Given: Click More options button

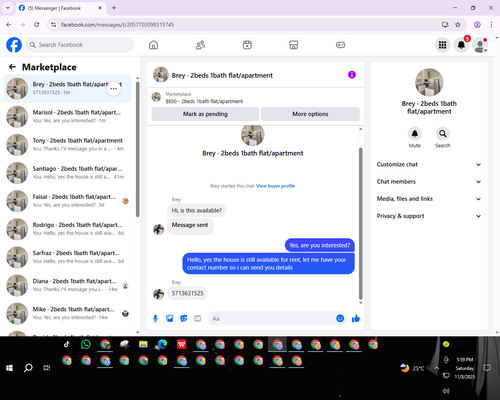Looking at the screenshot, I should tap(310, 114).
